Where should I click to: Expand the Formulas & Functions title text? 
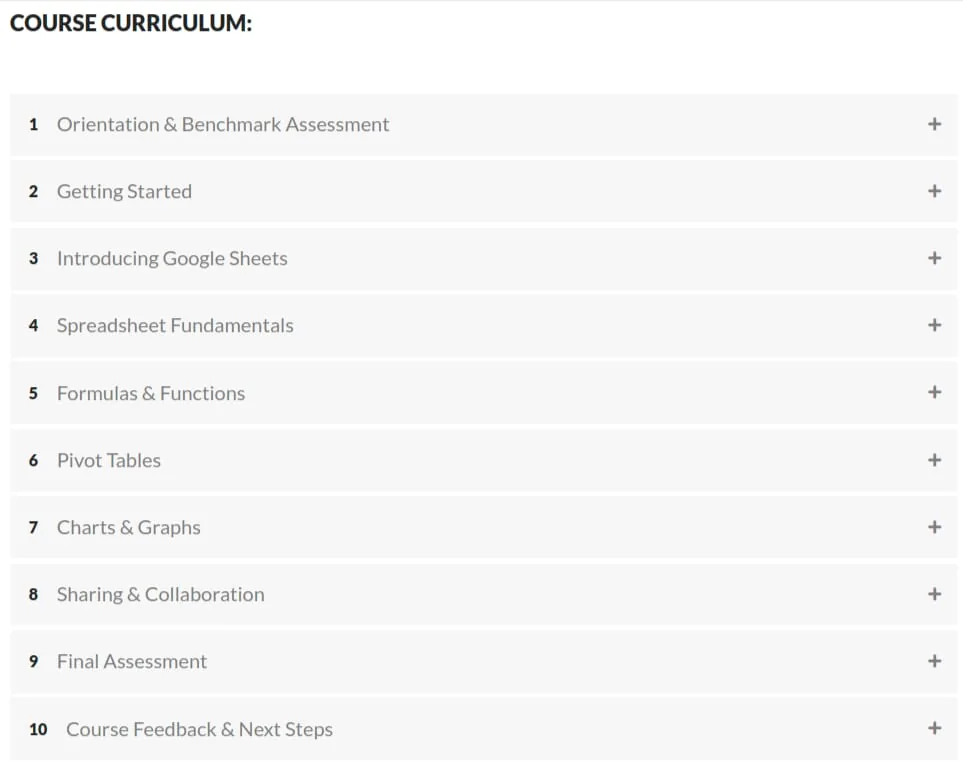[151, 393]
